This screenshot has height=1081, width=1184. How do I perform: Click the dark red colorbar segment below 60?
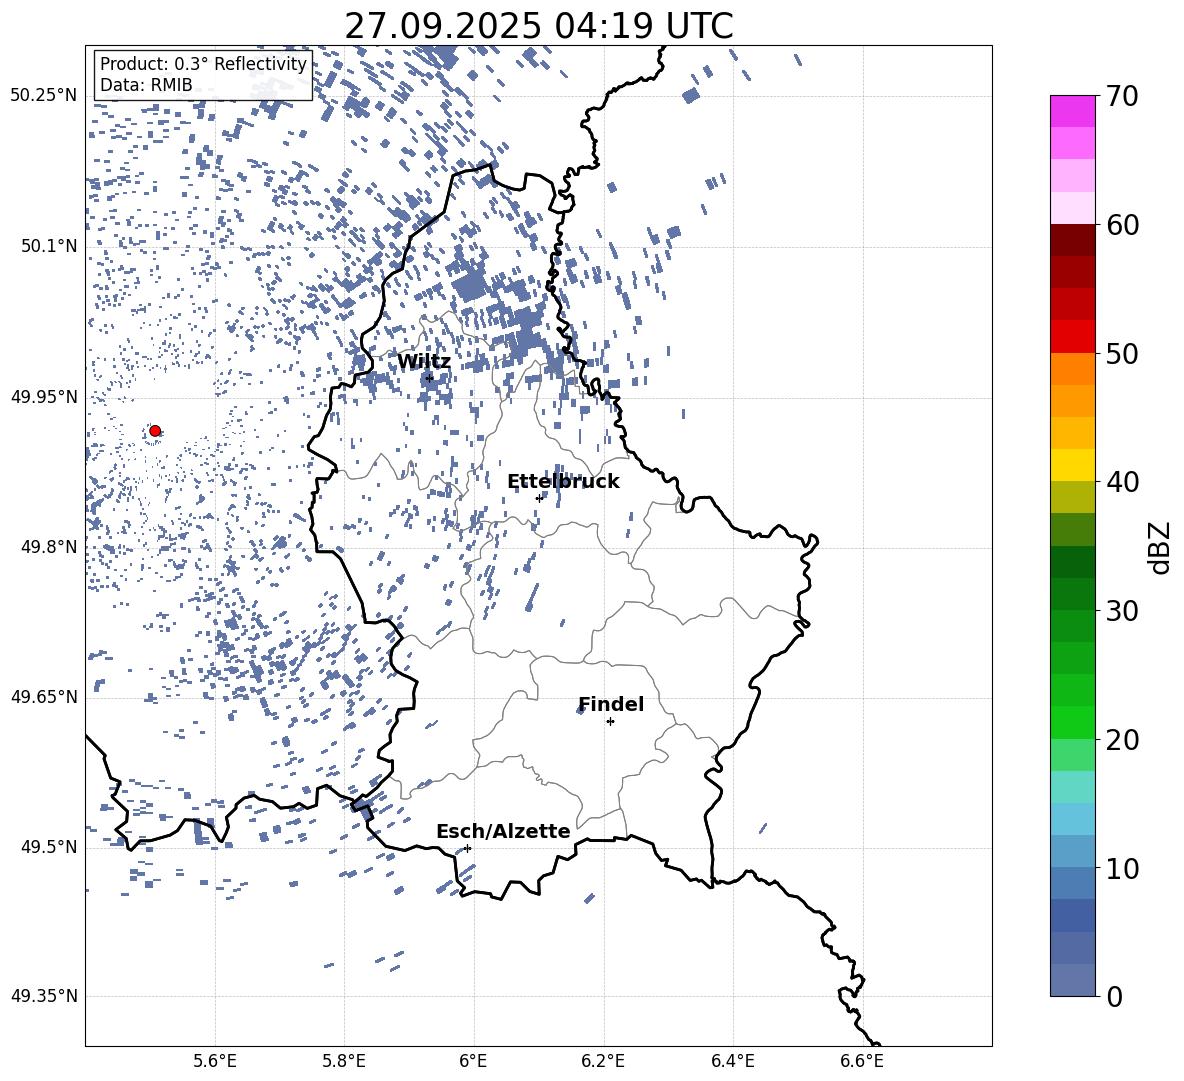pyautogui.click(x=1073, y=241)
